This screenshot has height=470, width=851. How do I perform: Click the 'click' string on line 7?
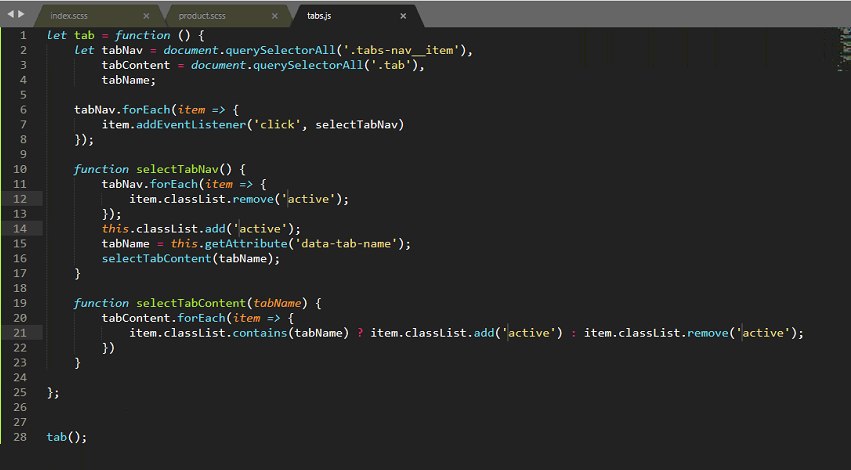point(277,125)
